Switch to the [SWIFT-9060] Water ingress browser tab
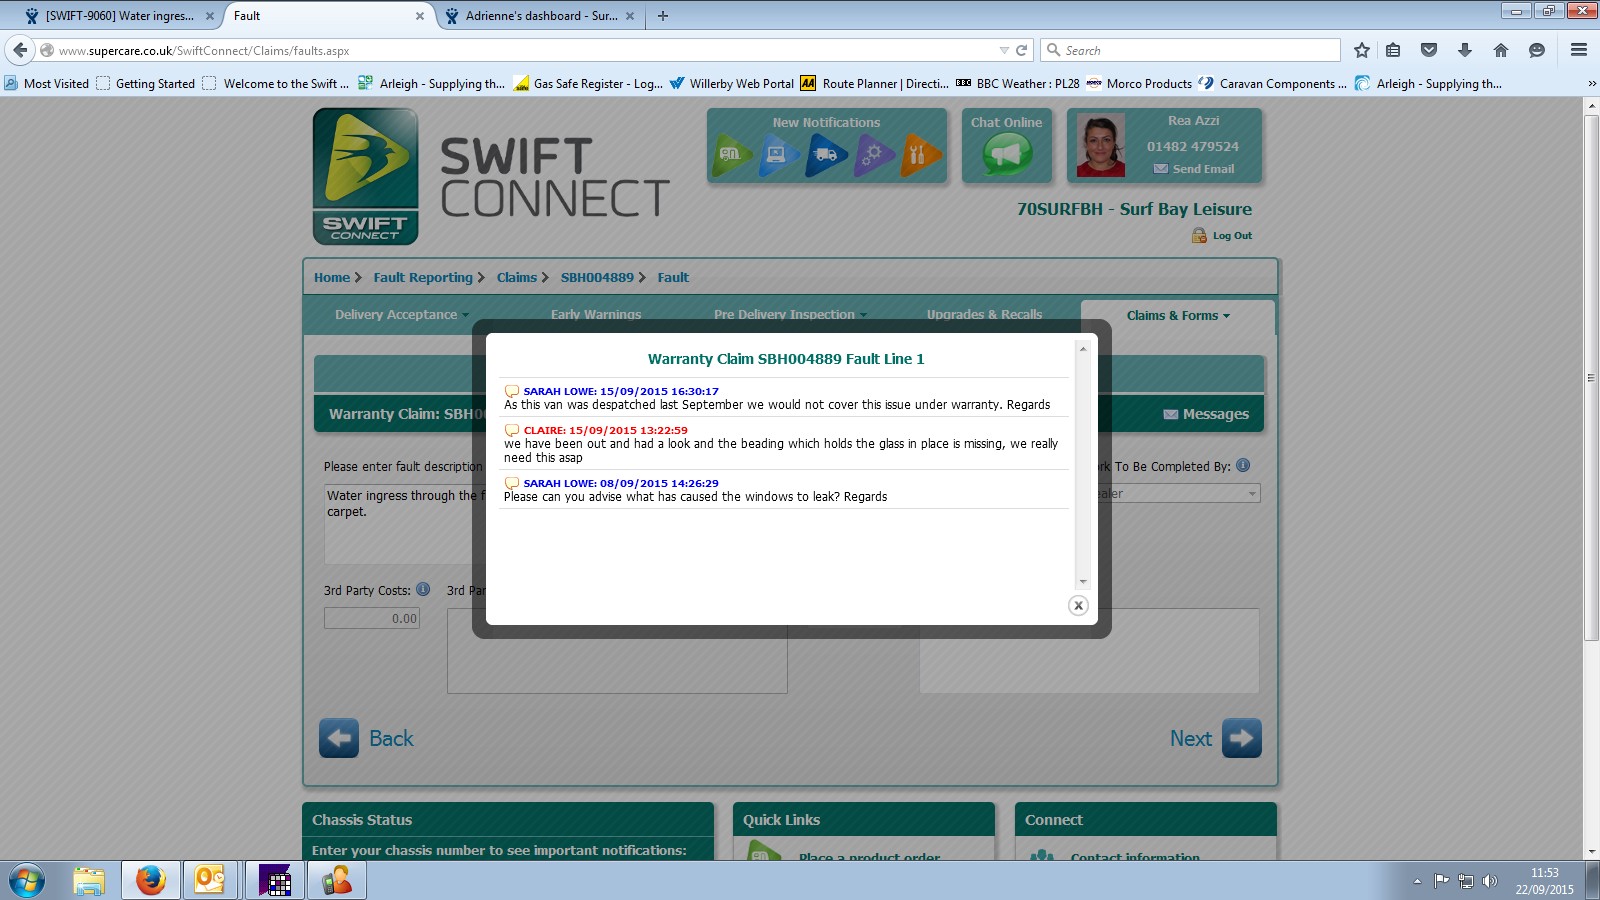Viewport: 1600px width, 900px height. pyautogui.click(x=120, y=16)
